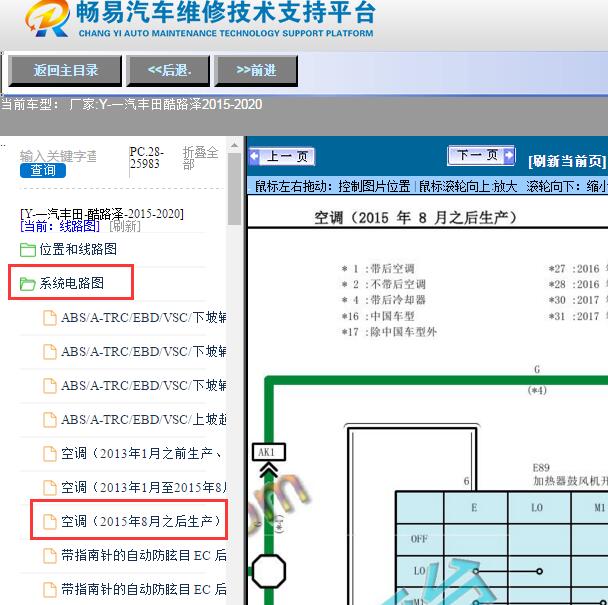Click the 系统电路图 open folder icon
This screenshot has width=608, height=605.
click(x=28, y=283)
